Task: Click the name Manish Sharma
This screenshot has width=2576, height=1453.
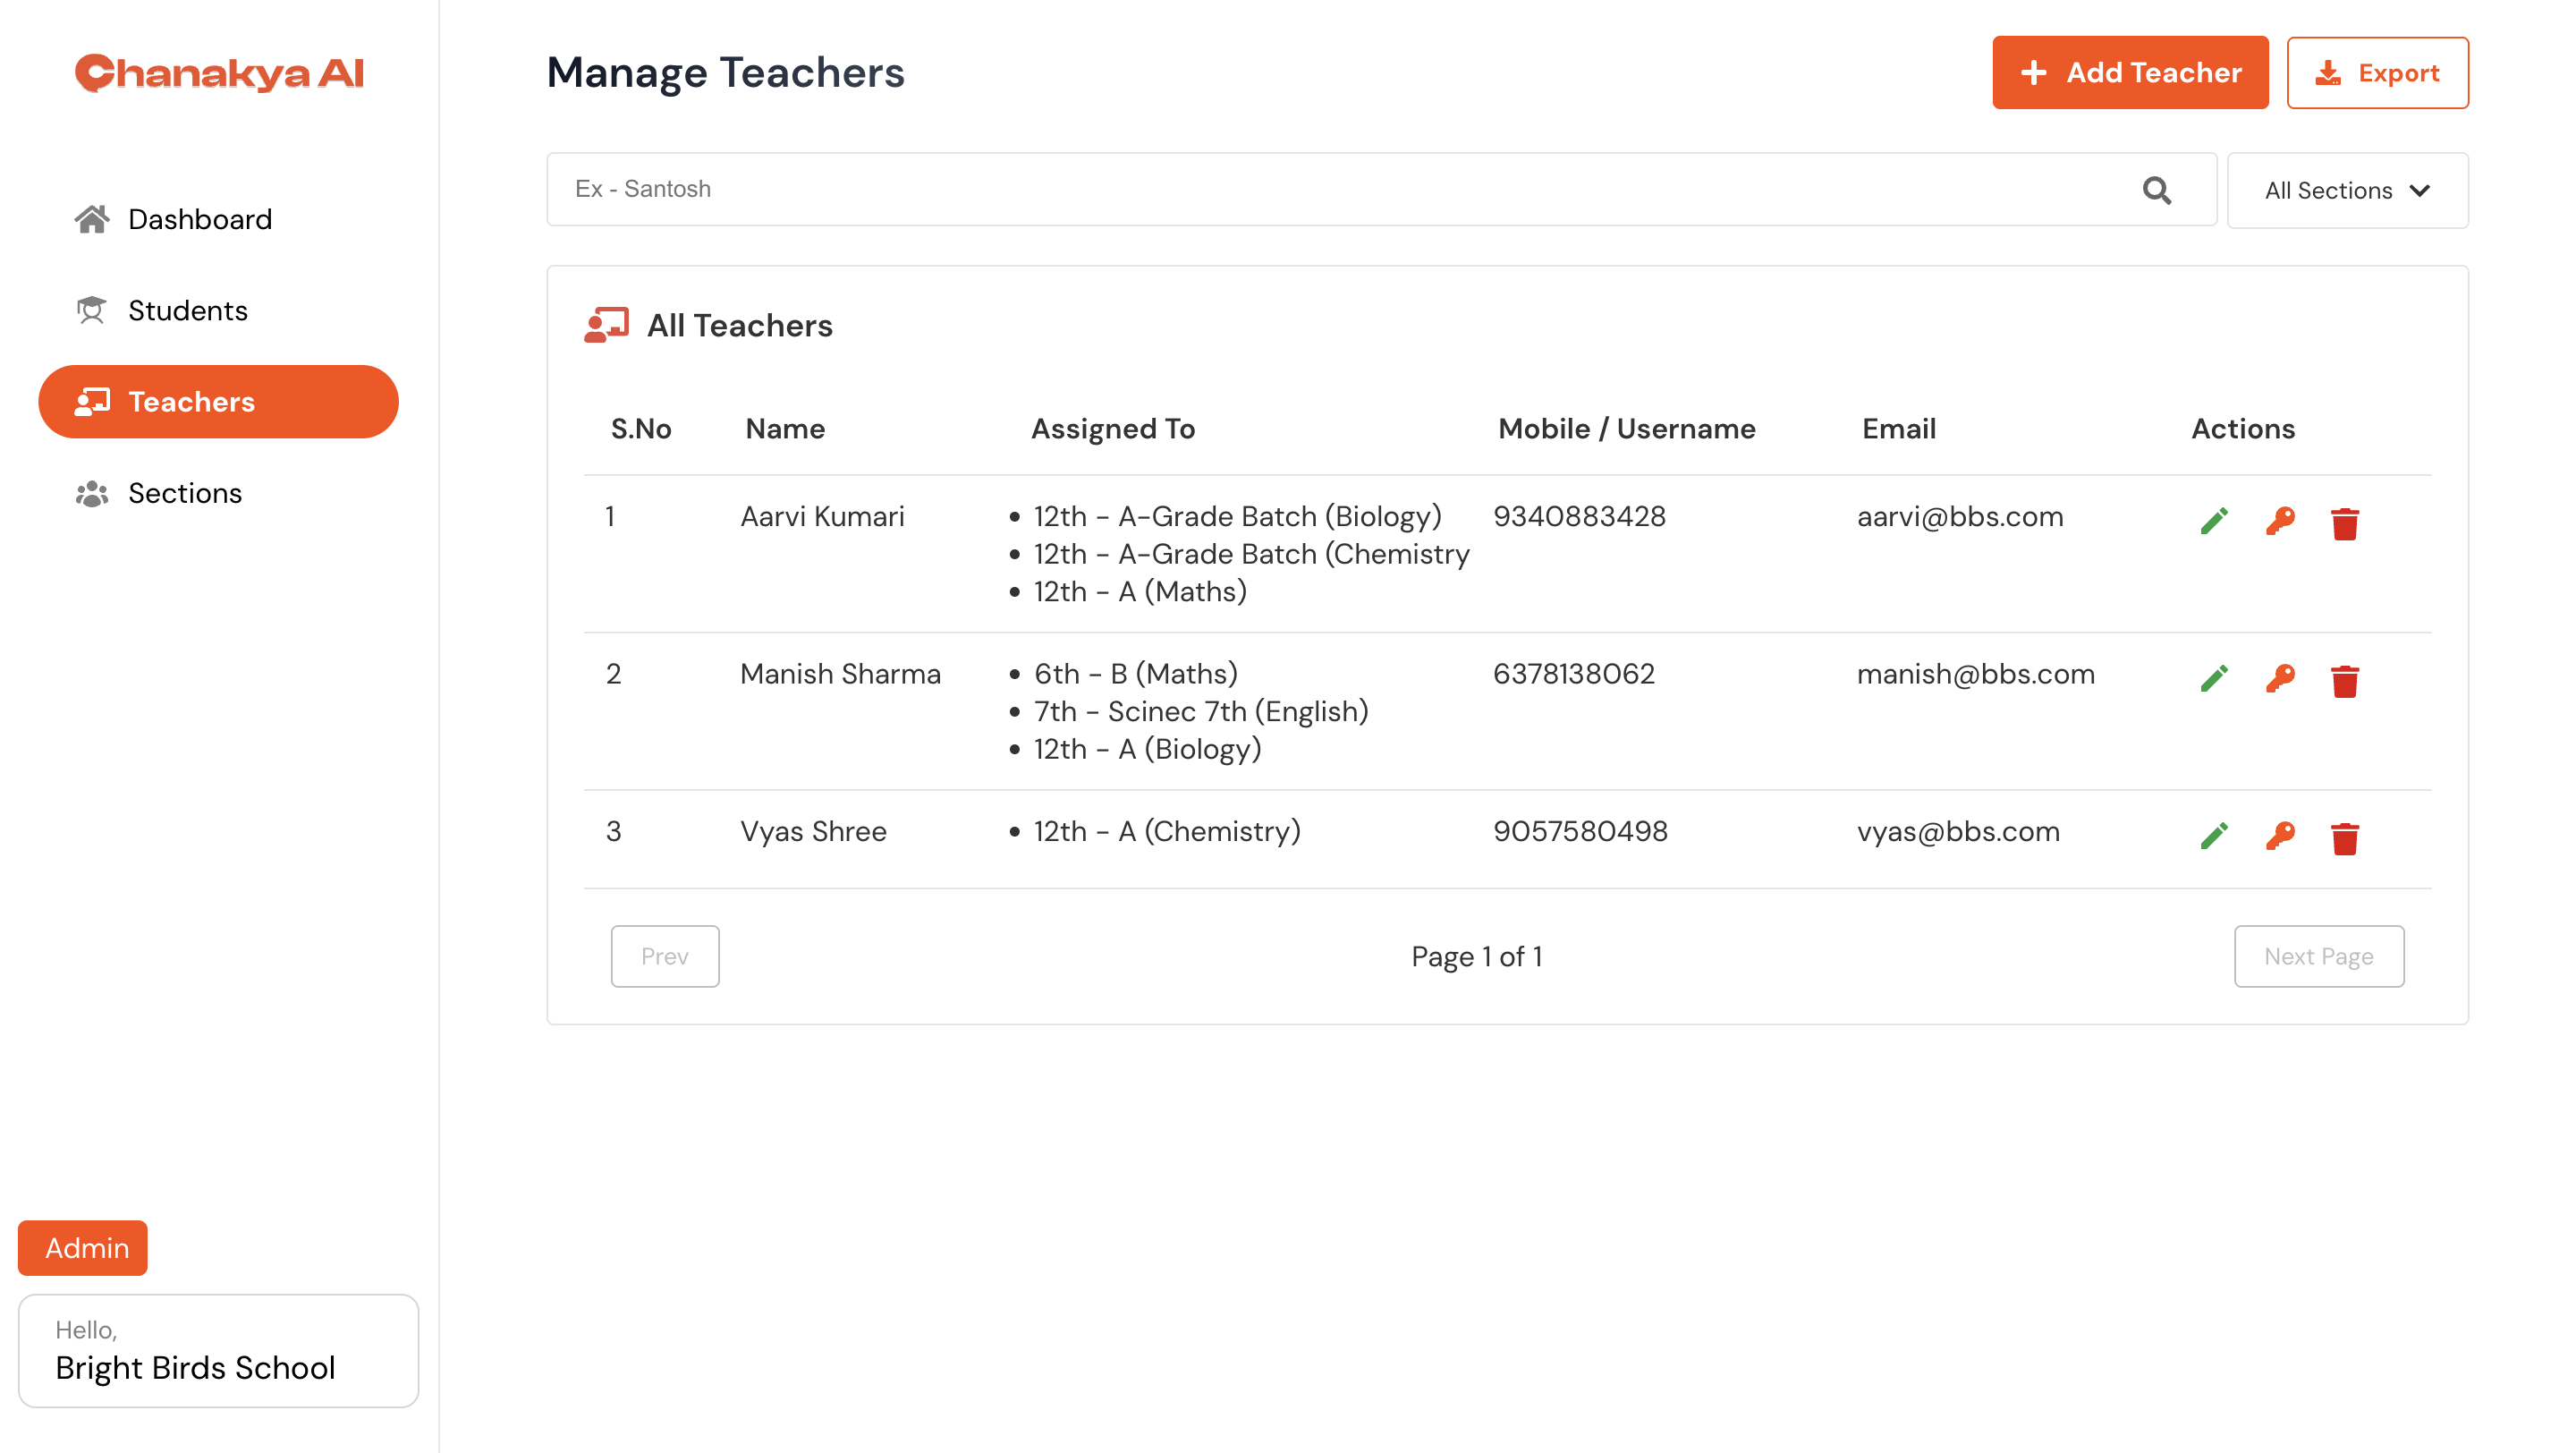Action: [x=840, y=674]
